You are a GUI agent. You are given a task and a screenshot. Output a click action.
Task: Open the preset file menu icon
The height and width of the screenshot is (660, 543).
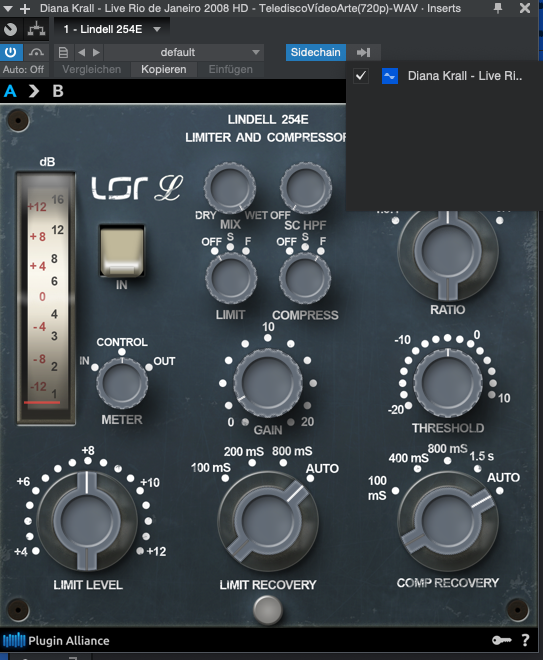coord(63,53)
